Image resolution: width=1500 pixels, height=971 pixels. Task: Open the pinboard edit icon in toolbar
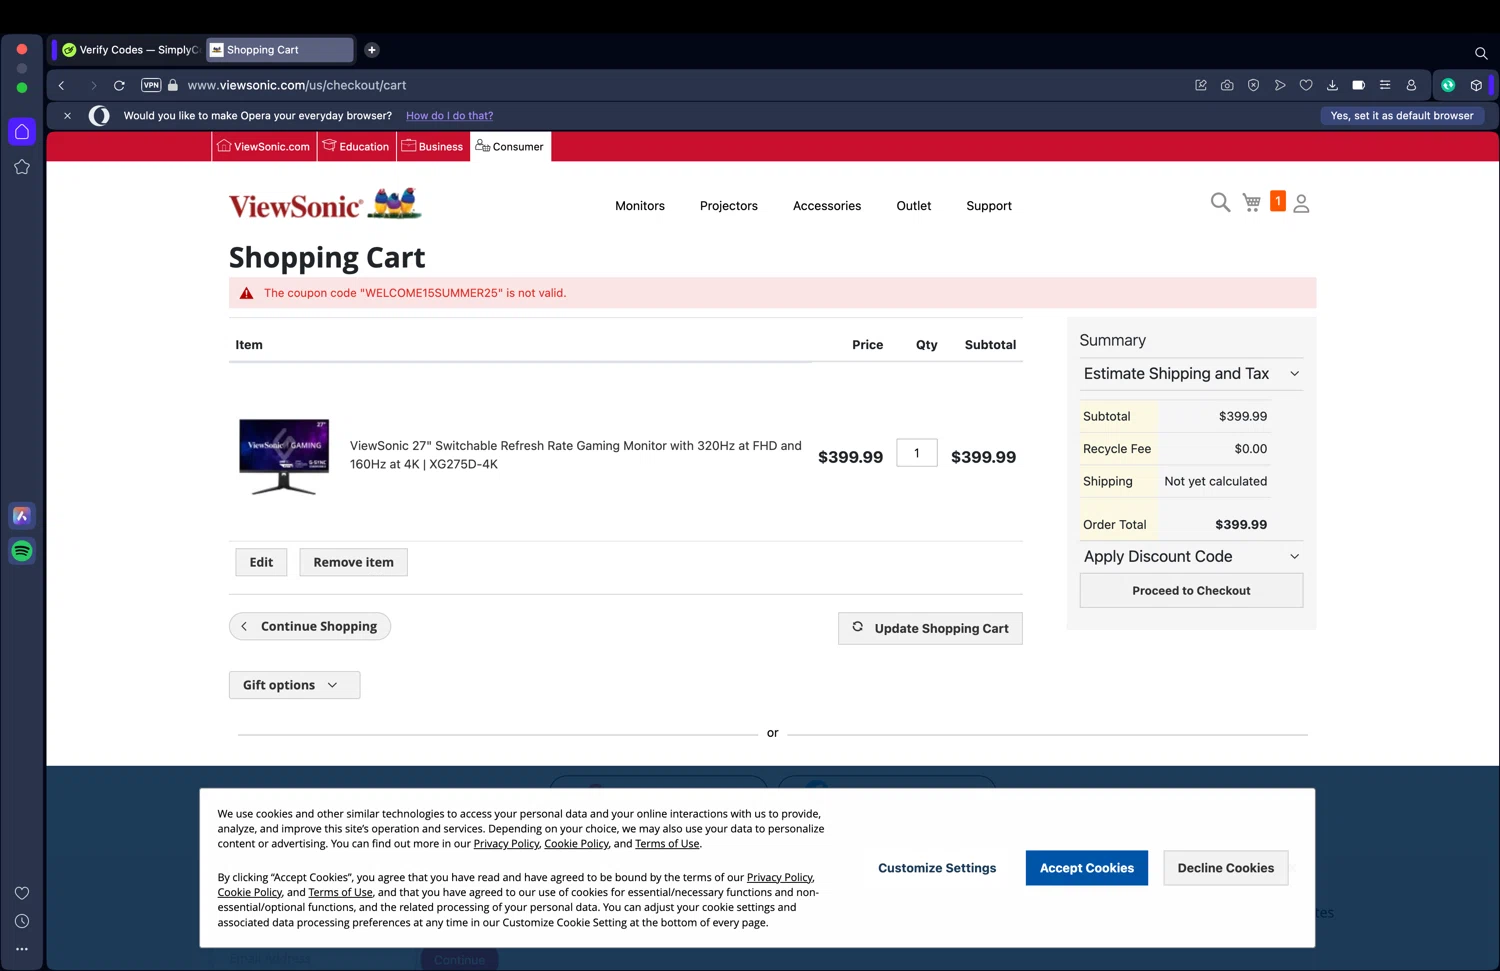1201,85
